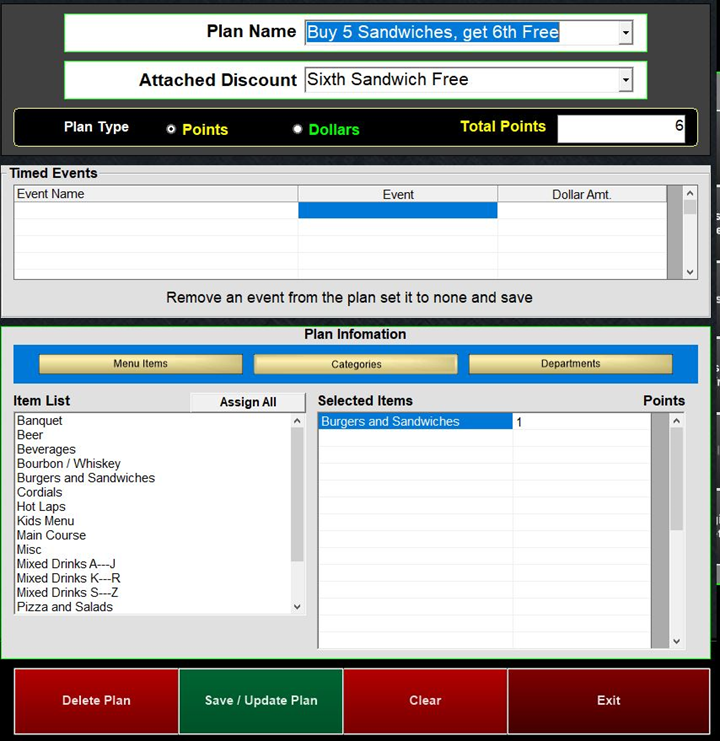Select Pizza and Salads in Item List
This screenshot has height=741, width=720.
(x=65, y=607)
